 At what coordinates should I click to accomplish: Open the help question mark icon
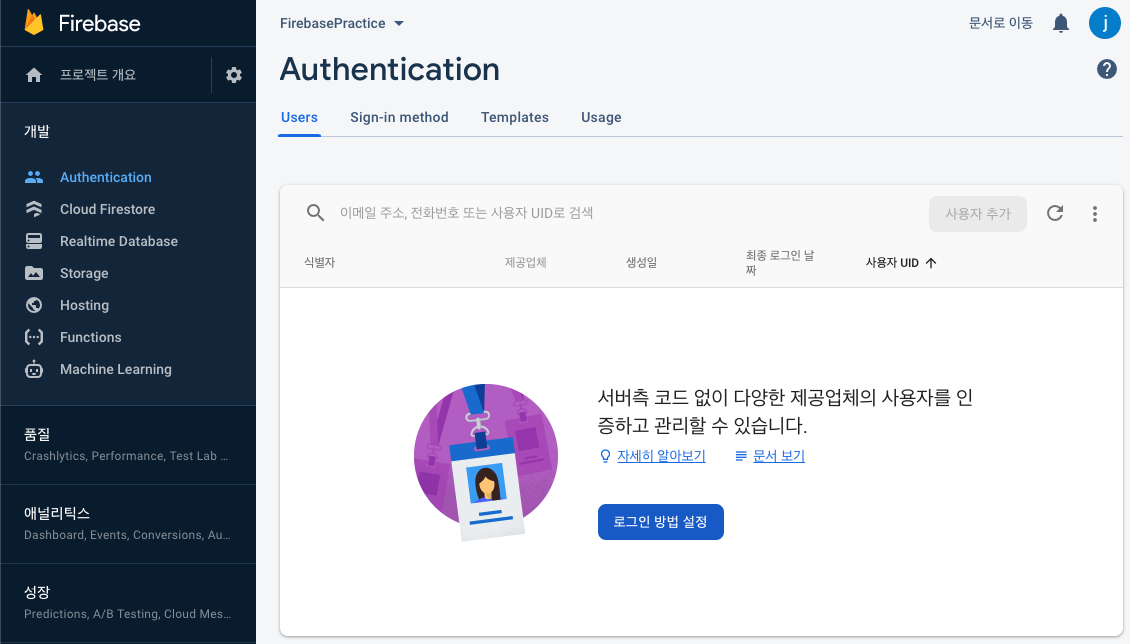pyautogui.click(x=1107, y=69)
